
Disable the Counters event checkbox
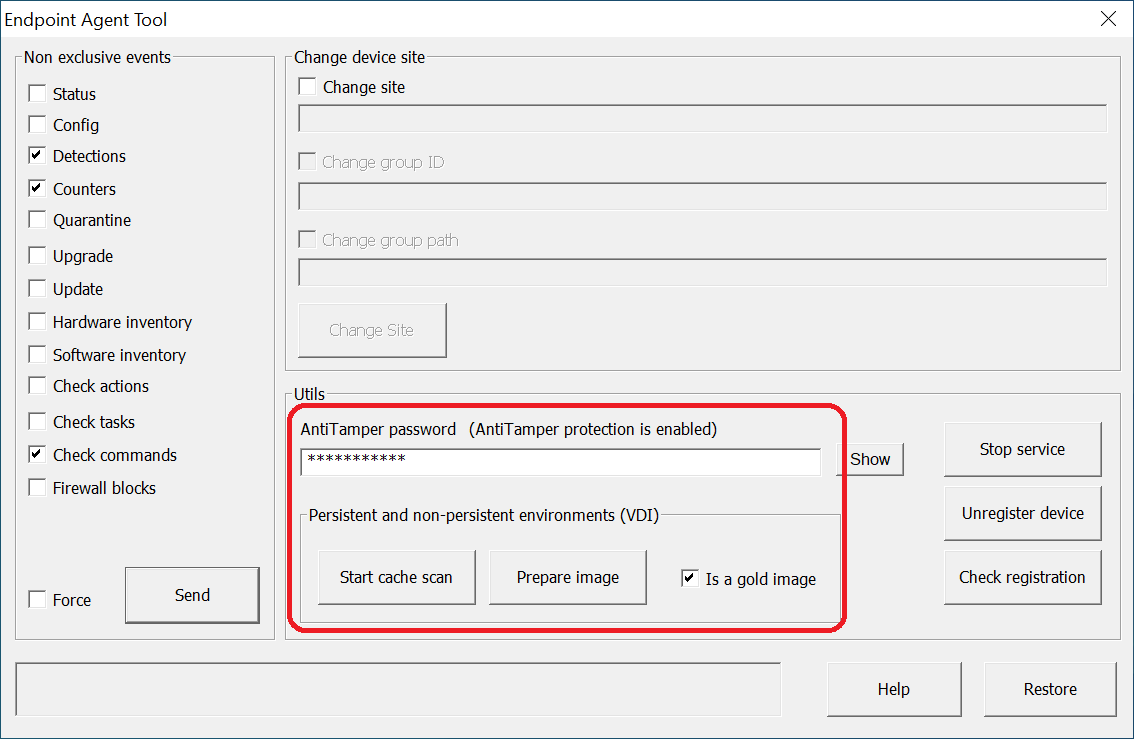tap(38, 189)
